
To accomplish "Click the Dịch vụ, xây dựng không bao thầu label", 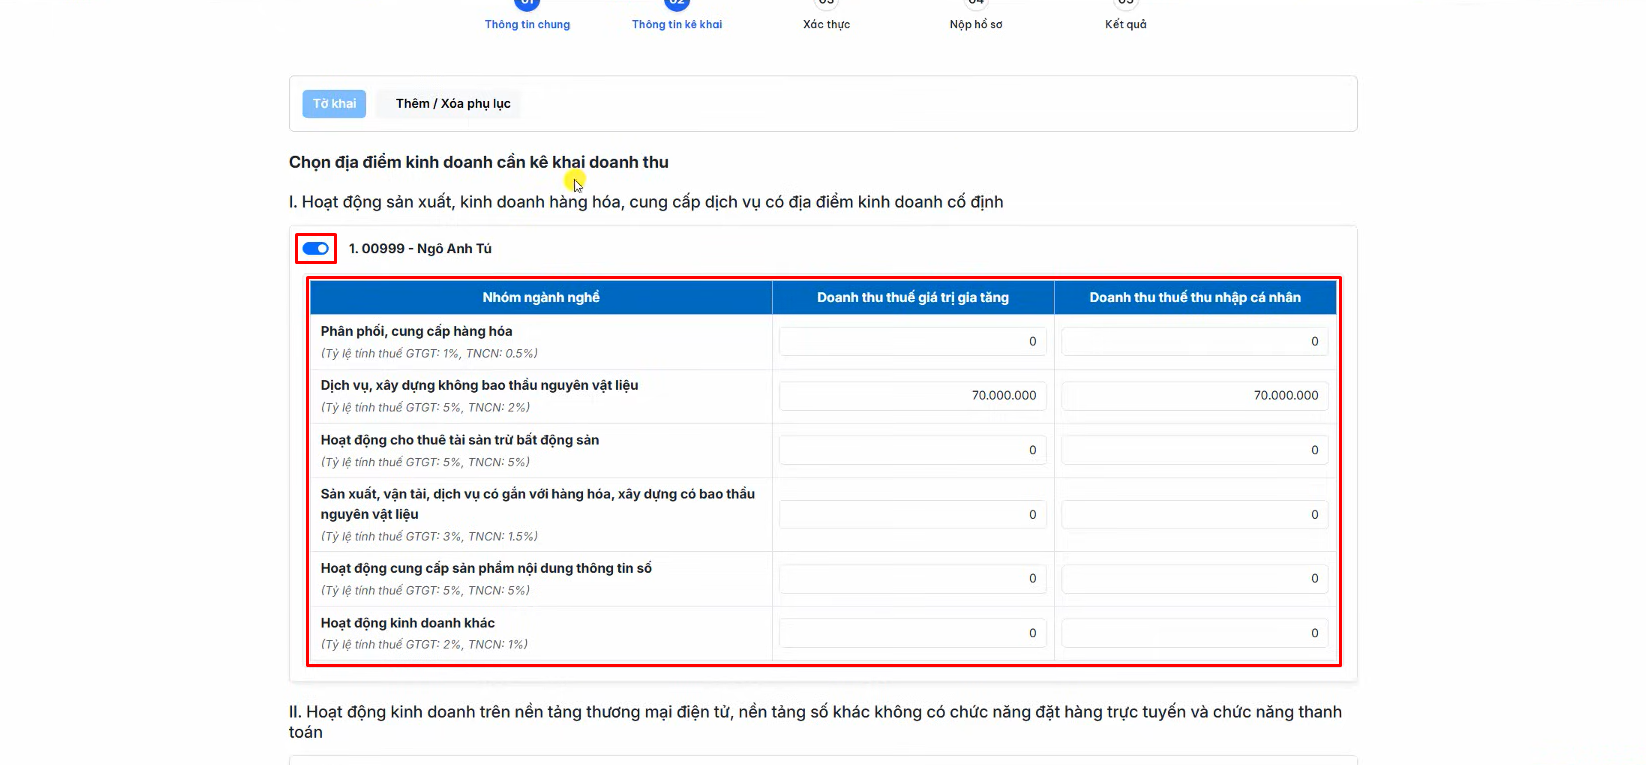I will pyautogui.click(x=479, y=386).
